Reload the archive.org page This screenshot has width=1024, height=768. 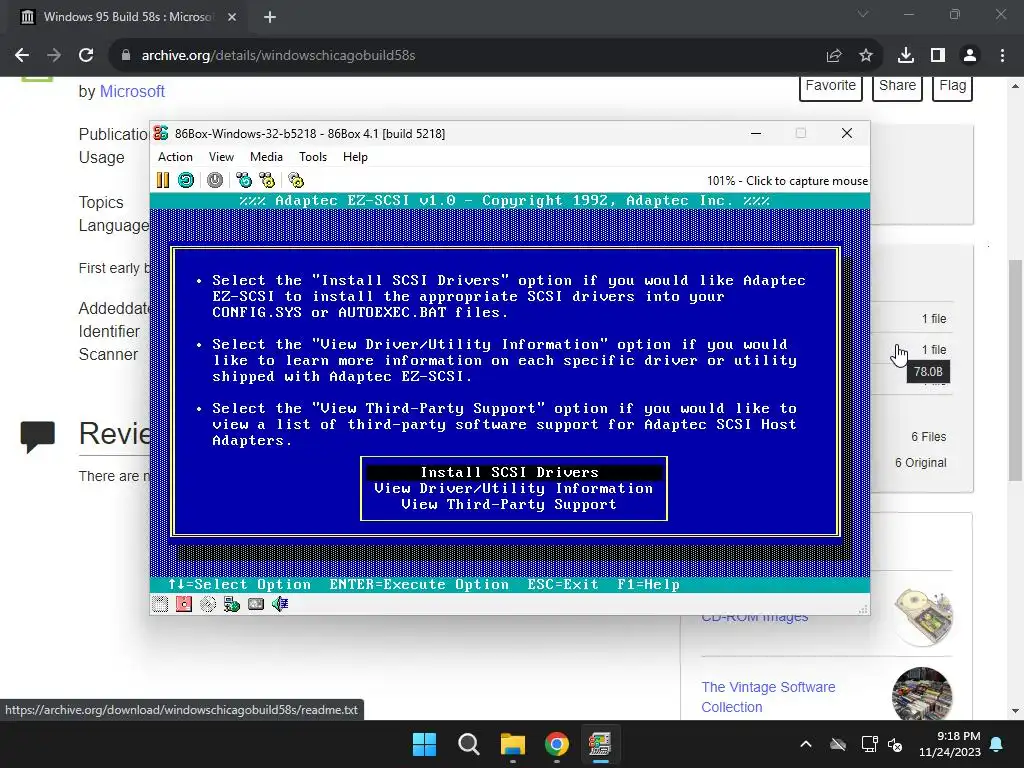pos(86,56)
